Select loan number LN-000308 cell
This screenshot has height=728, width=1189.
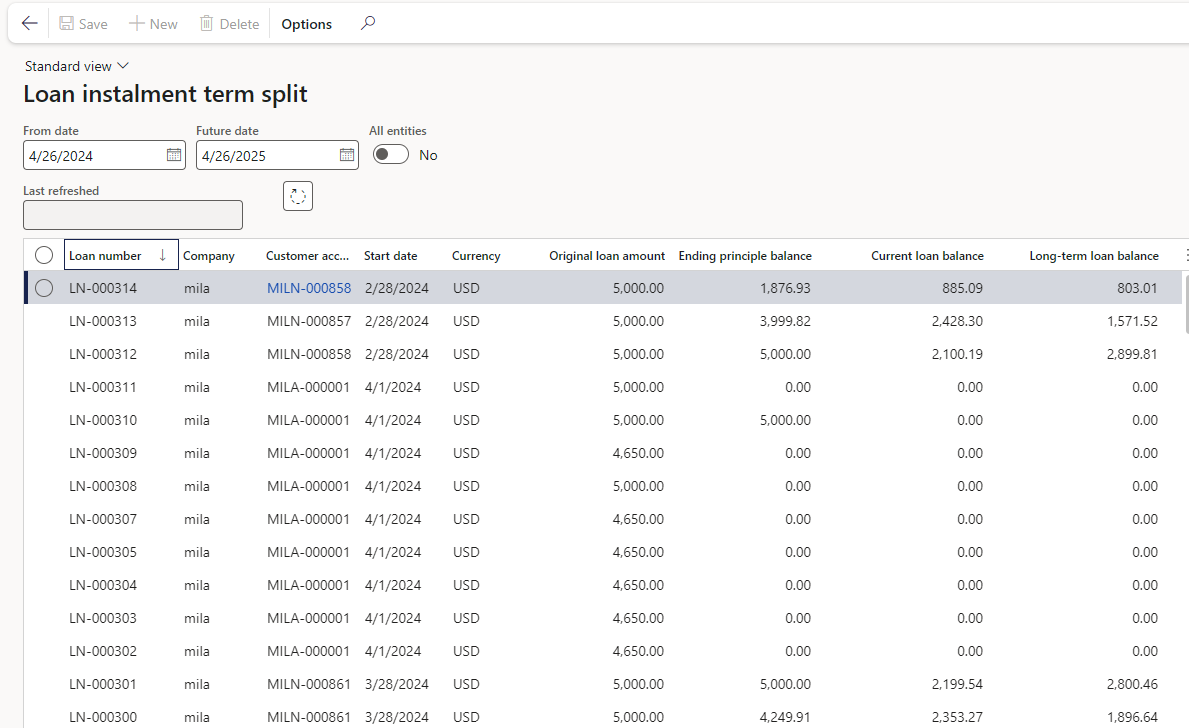[103, 486]
